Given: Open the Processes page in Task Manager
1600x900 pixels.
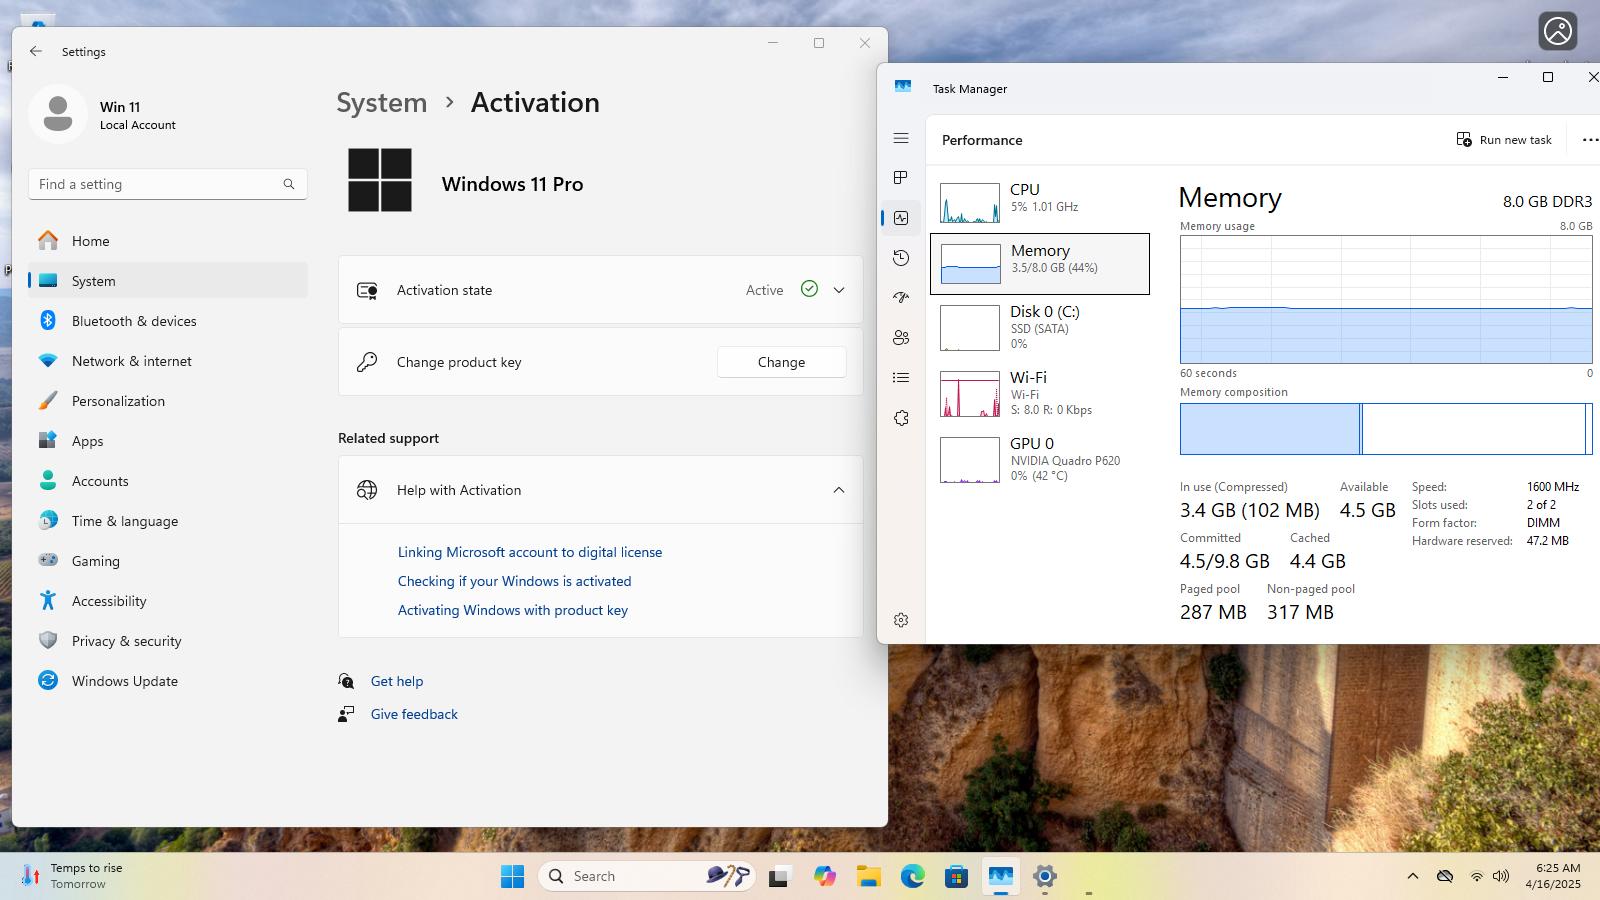Looking at the screenshot, I should 901,178.
